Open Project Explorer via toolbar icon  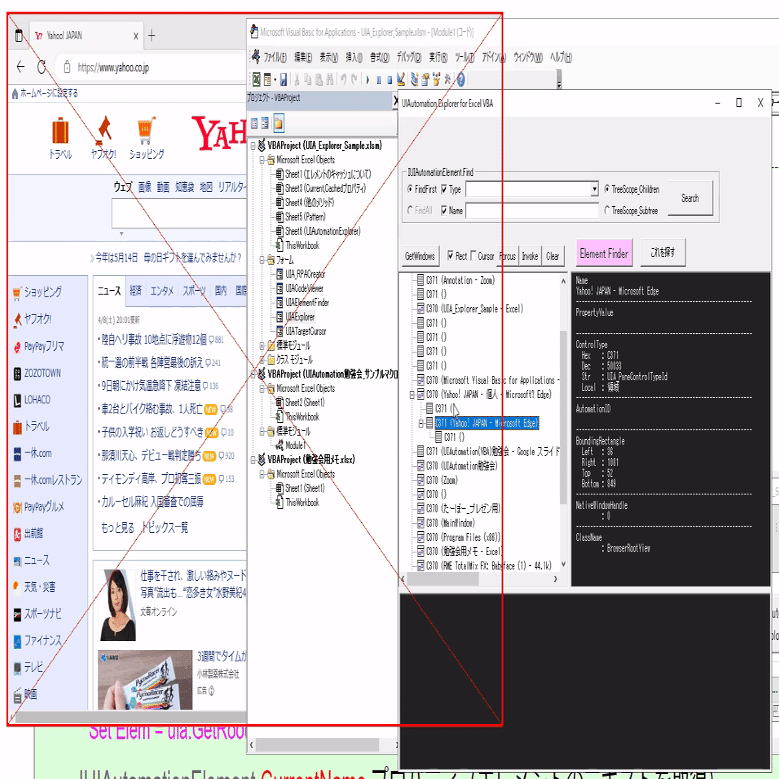point(414,79)
